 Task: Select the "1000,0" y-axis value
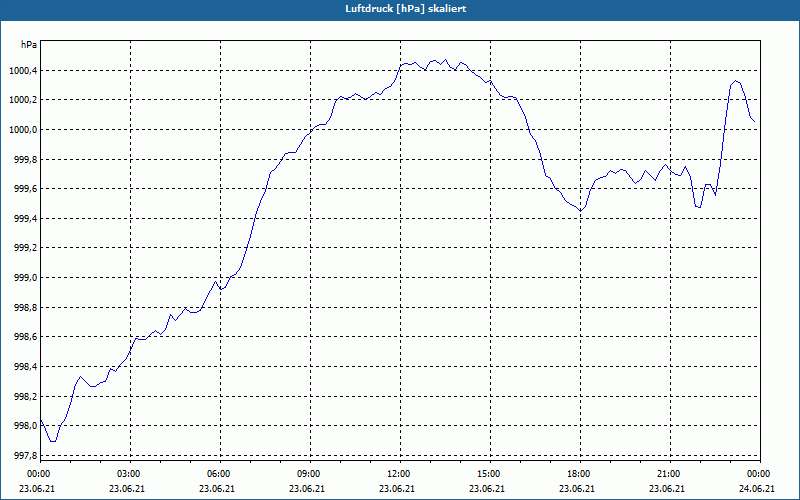(x=23, y=130)
